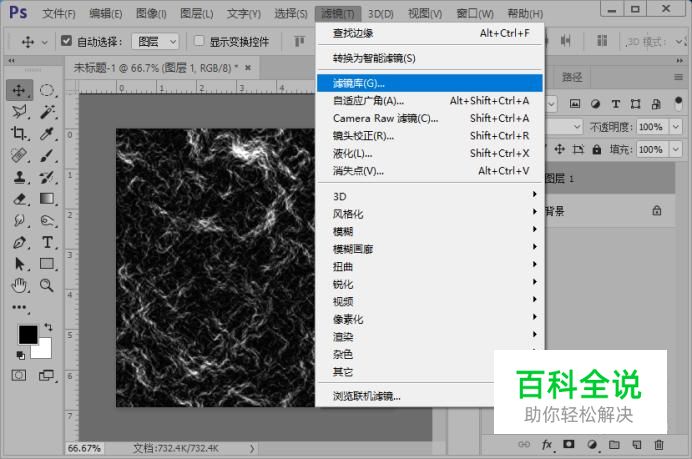Open the foreground black color swatch
Screen dimensions: 692x459
pos(28,335)
